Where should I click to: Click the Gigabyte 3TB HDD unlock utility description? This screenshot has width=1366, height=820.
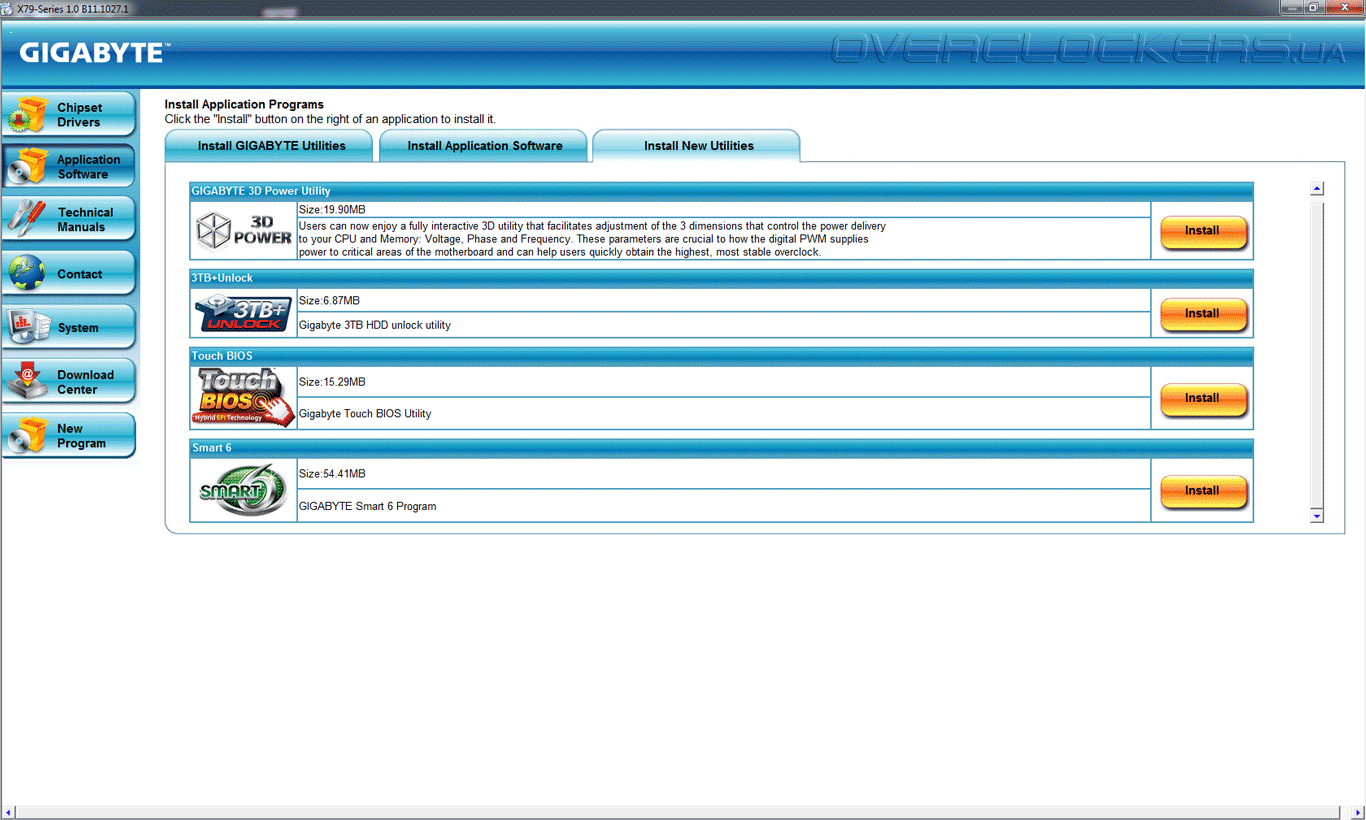pos(375,325)
